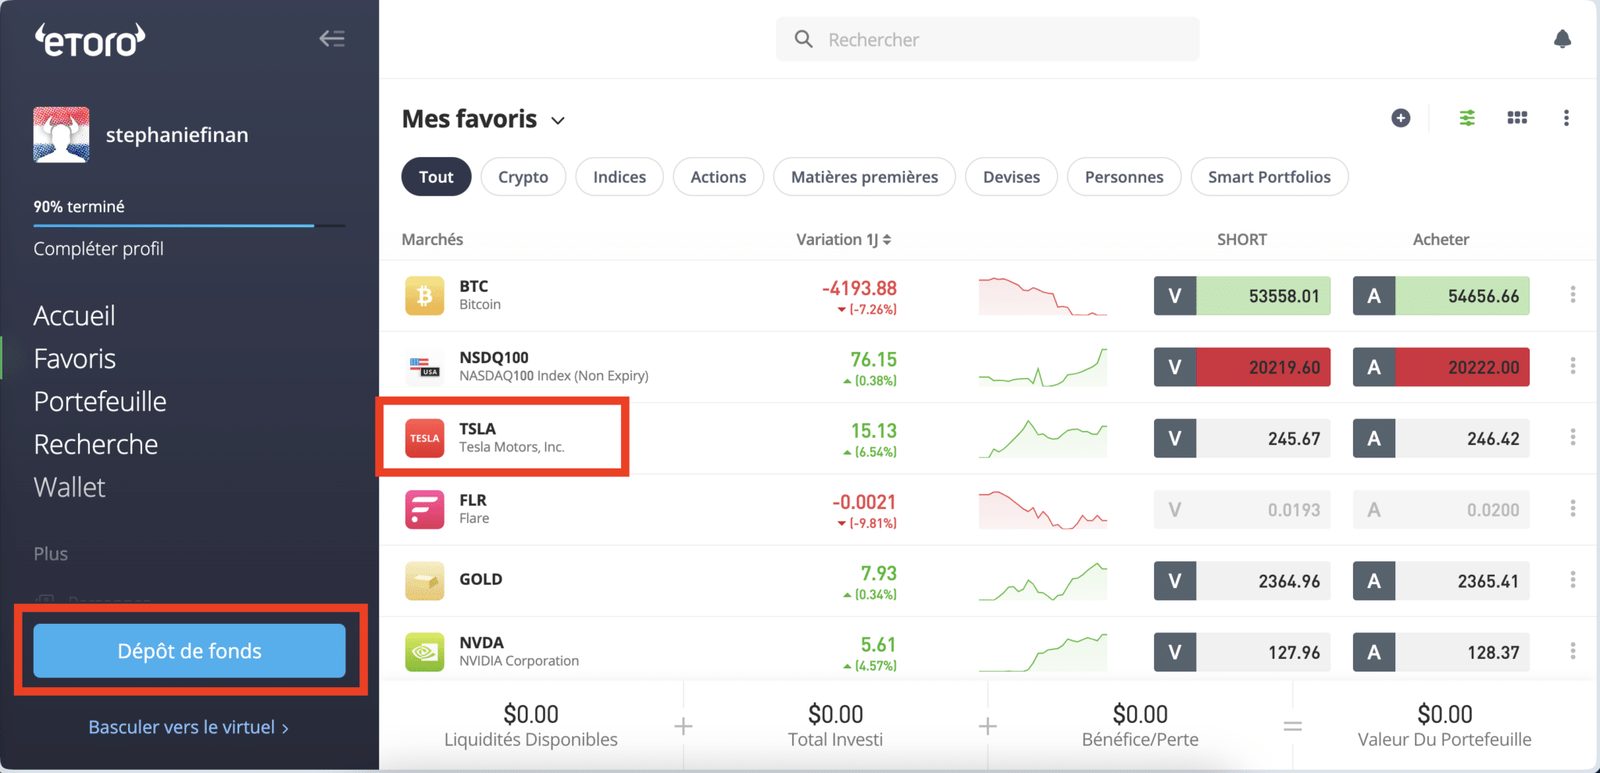Open the BTC one-day price chart
Viewport: 1600px width, 773px height.
(1043, 296)
